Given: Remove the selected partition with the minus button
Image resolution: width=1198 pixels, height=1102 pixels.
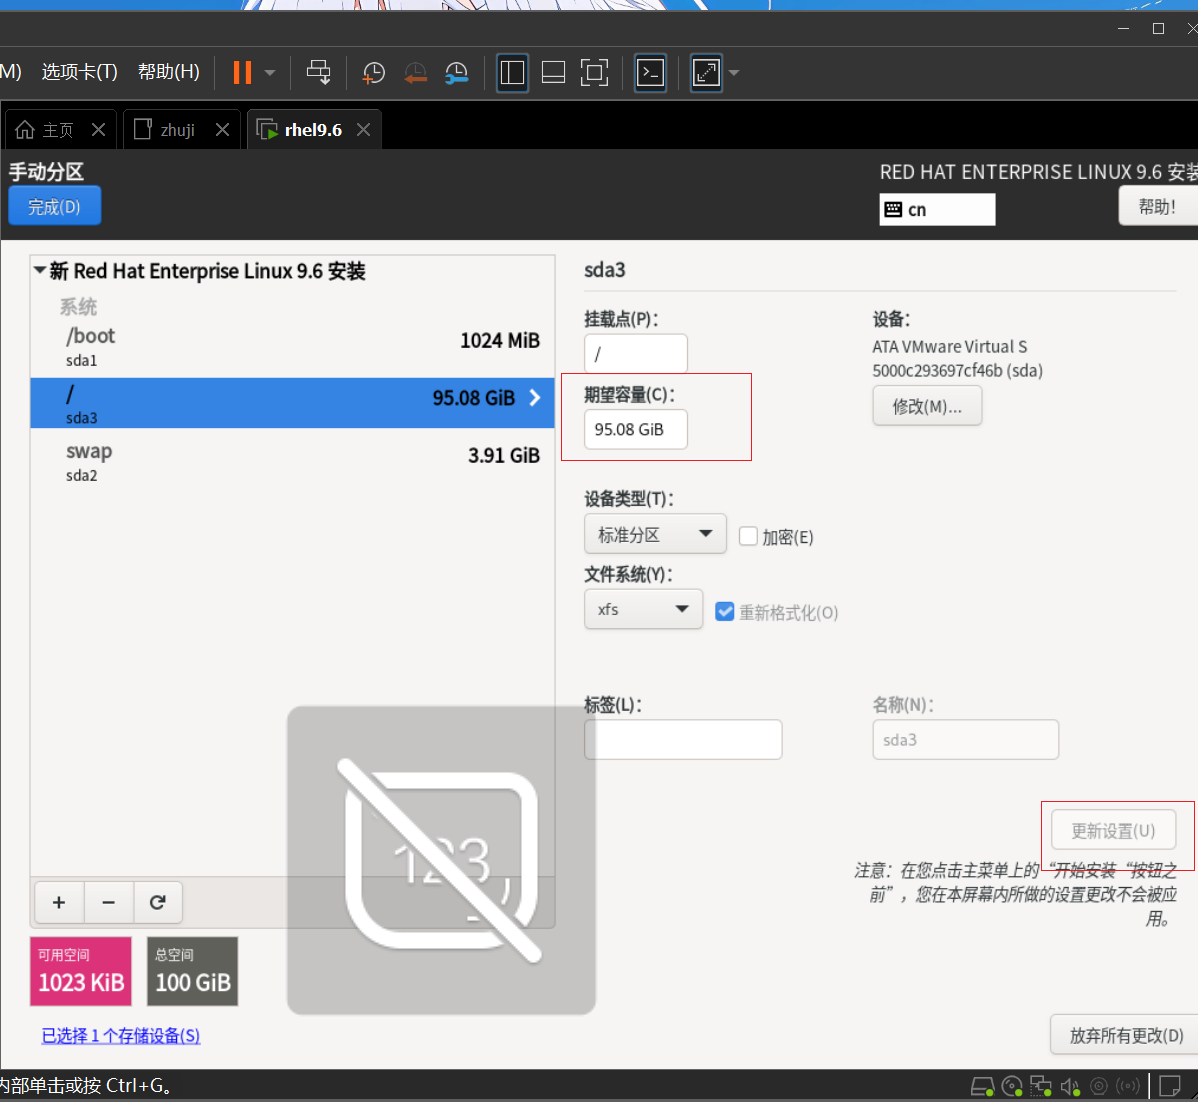Looking at the screenshot, I should tap(108, 903).
